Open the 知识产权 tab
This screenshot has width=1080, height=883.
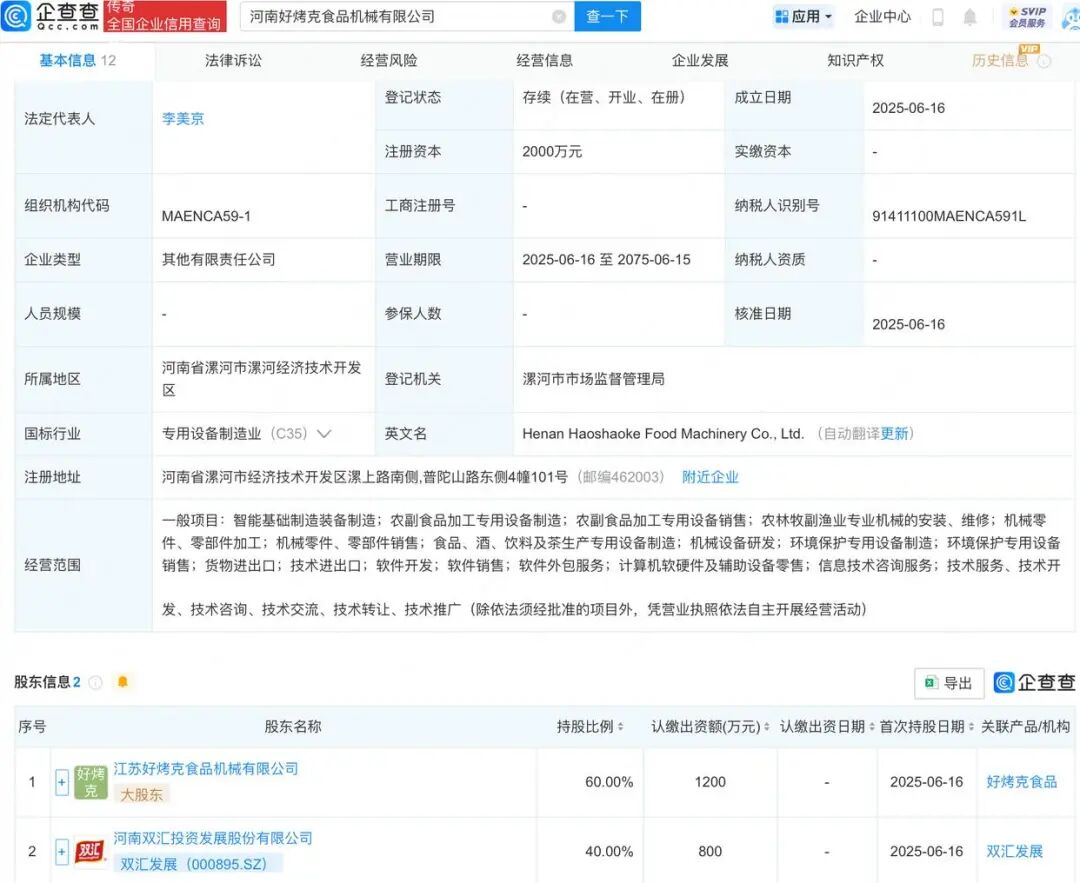pyautogui.click(x=853, y=60)
